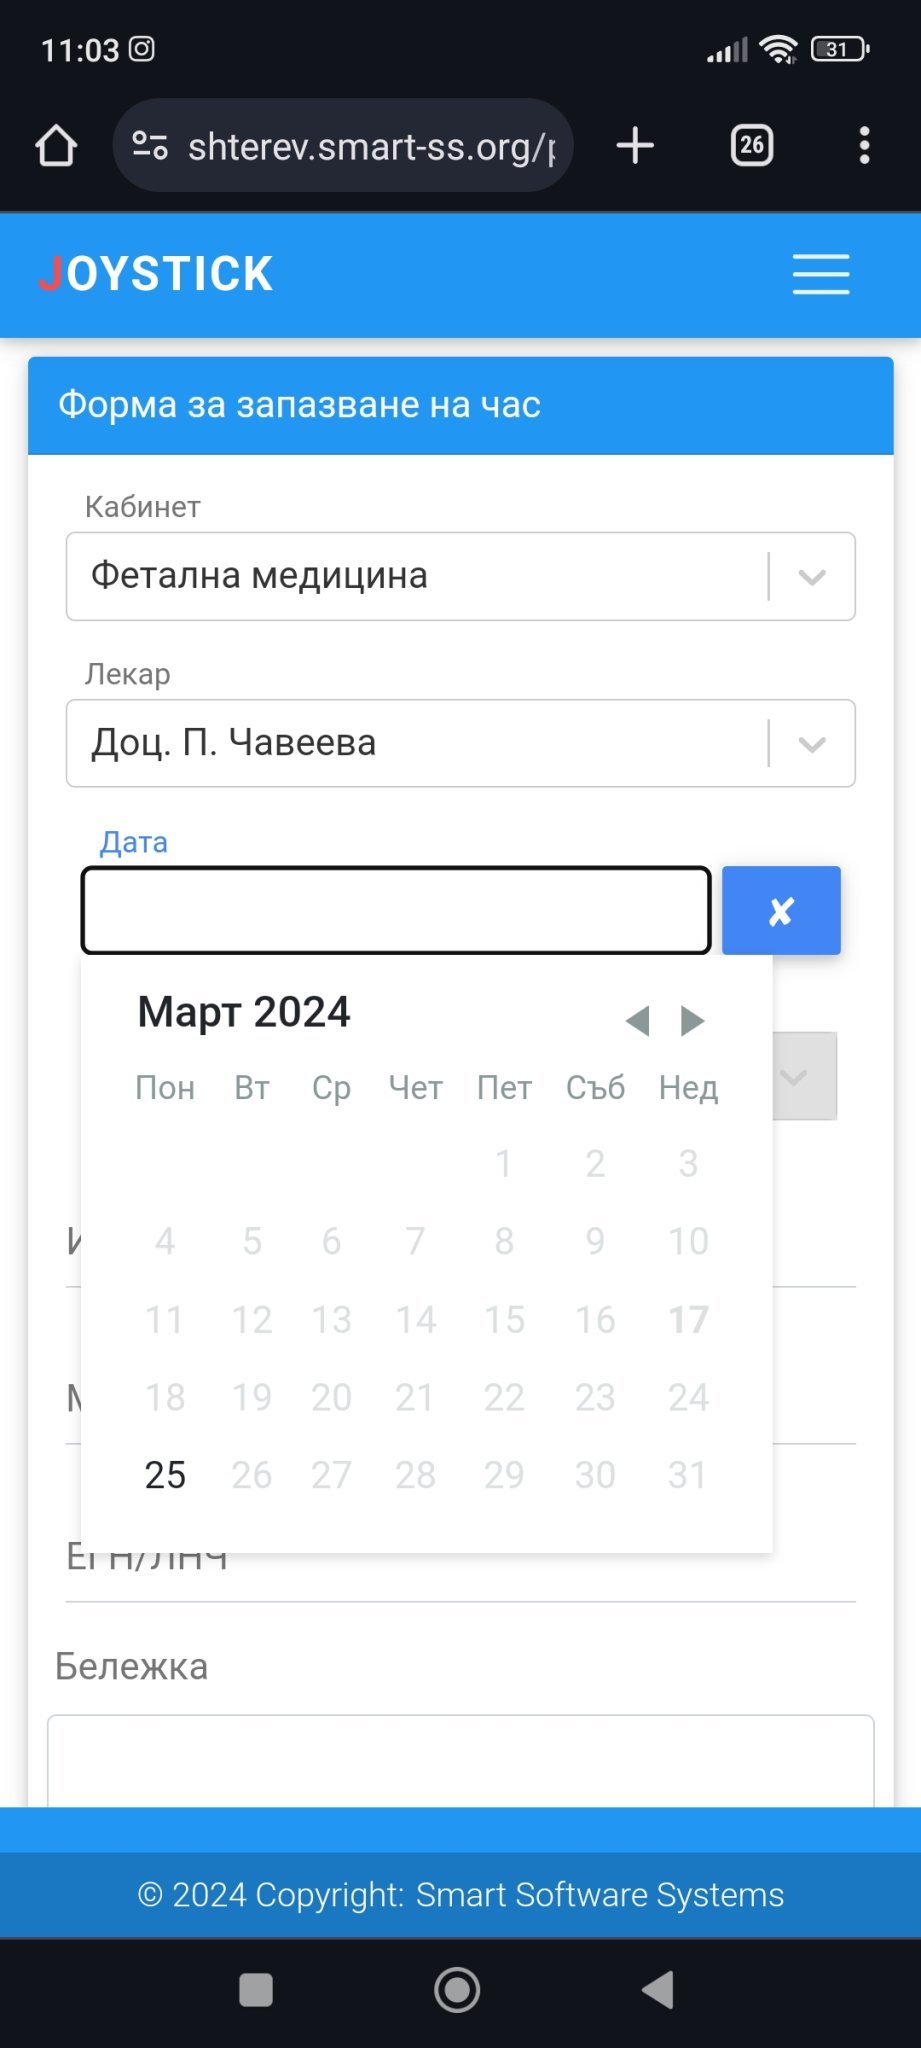
Task: Open a new browser tab
Action: (635, 146)
